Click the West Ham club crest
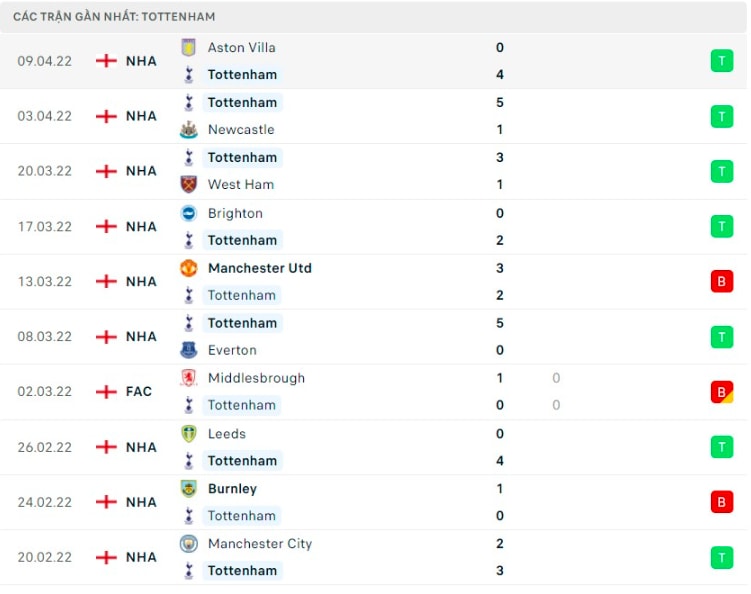Screen dimensions: 751x594 (x=189, y=184)
